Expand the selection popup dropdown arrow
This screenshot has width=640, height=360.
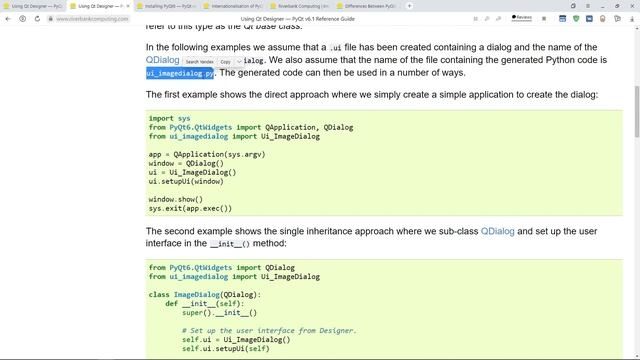coord(239,62)
